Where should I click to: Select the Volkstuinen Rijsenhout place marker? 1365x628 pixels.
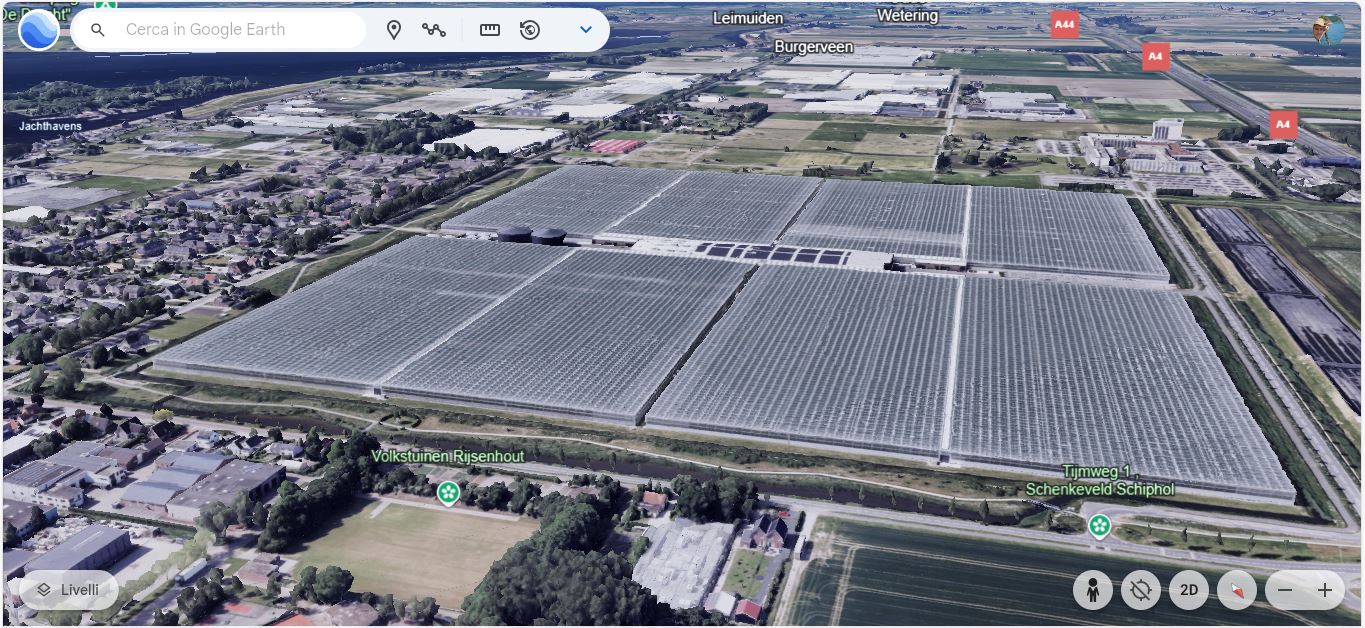449,491
